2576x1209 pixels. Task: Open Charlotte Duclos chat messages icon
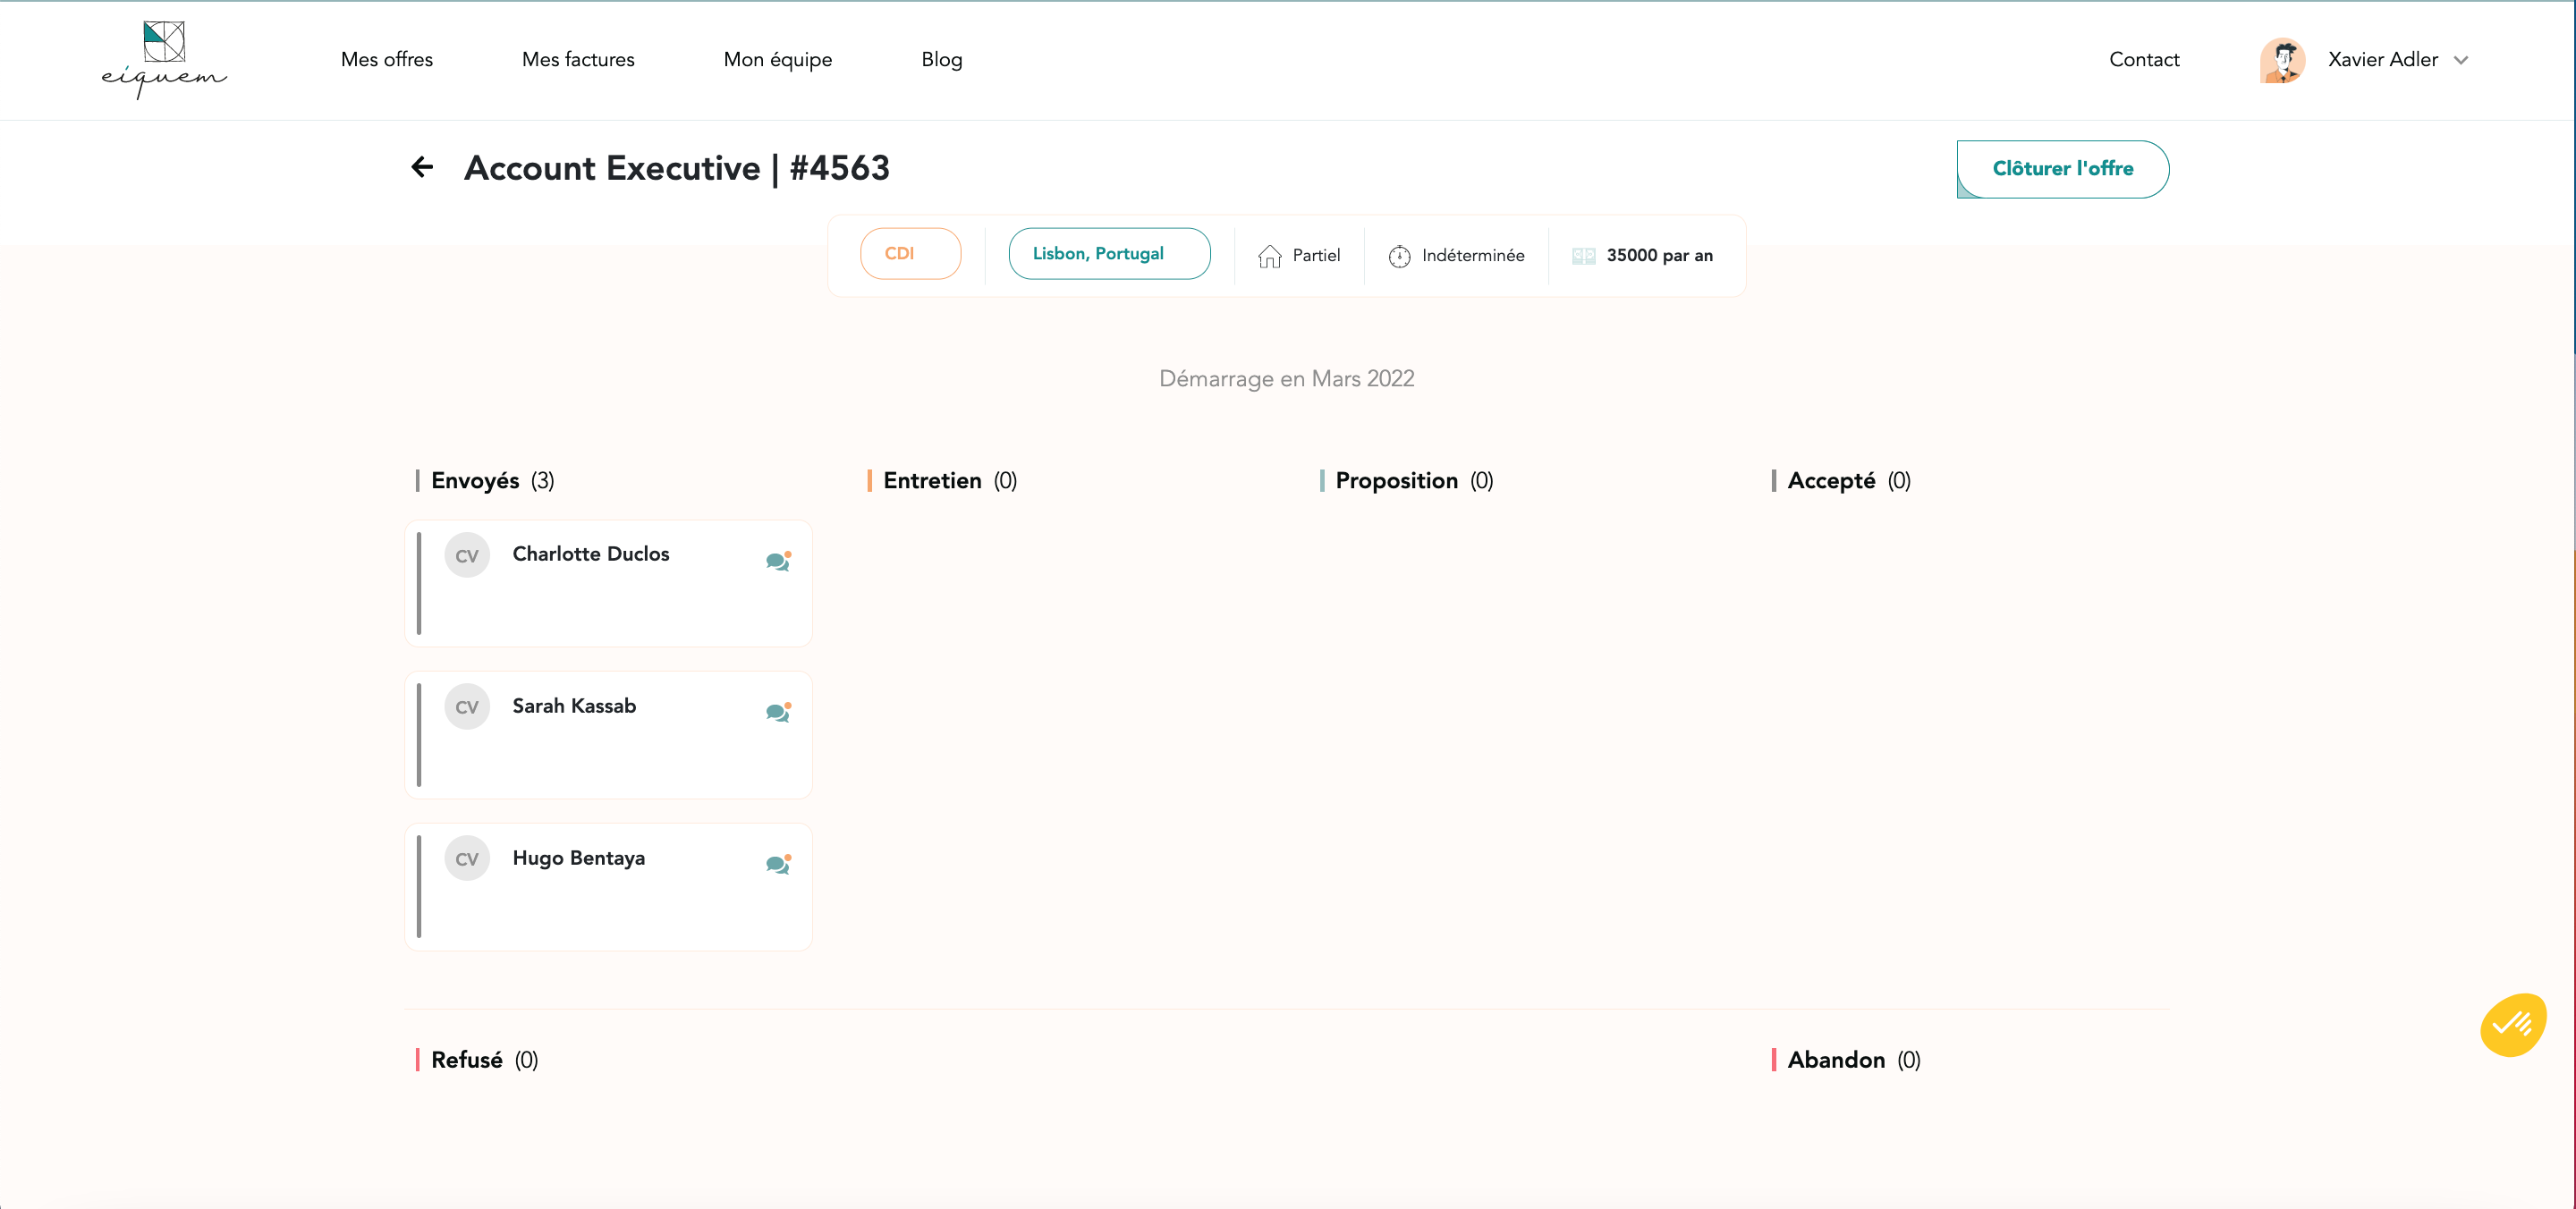pos(778,561)
